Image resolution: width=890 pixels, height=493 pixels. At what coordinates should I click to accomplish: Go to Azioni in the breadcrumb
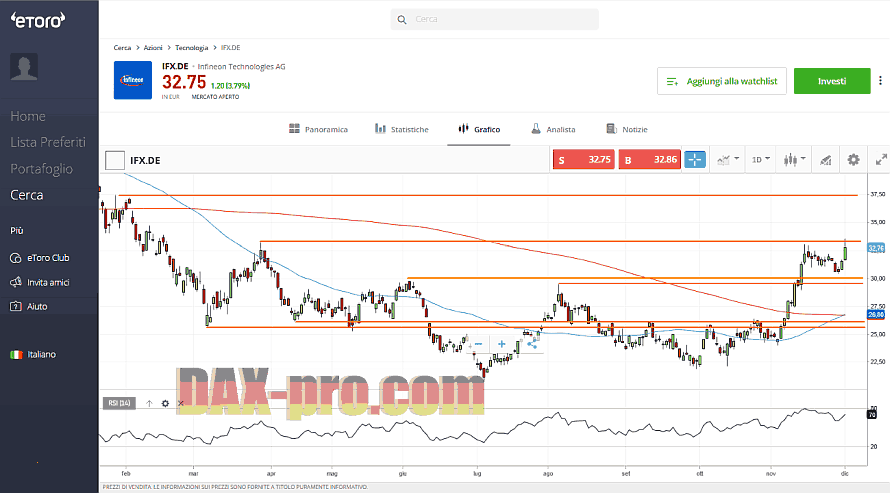click(153, 48)
